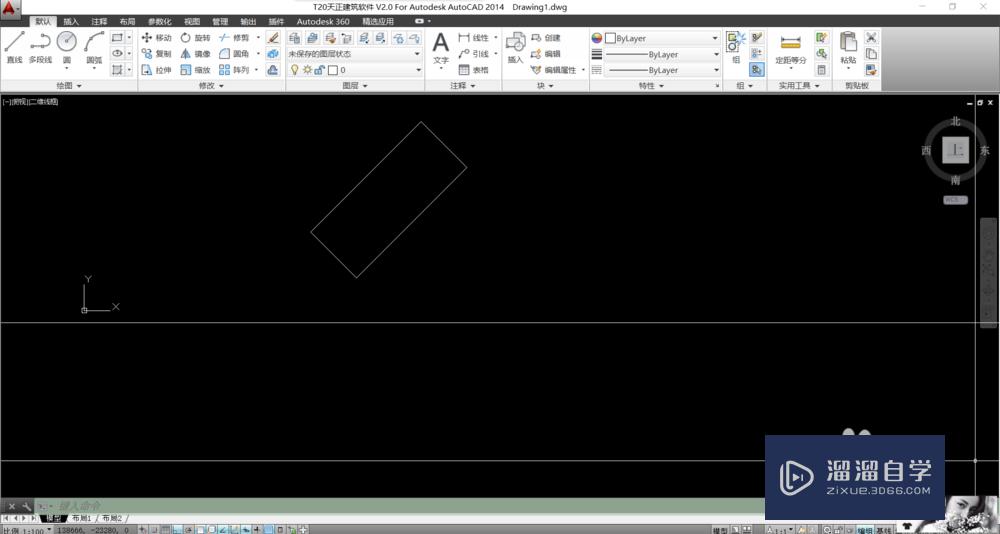Click the 上 (top) face of the ViewCube

tap(955, 151)
